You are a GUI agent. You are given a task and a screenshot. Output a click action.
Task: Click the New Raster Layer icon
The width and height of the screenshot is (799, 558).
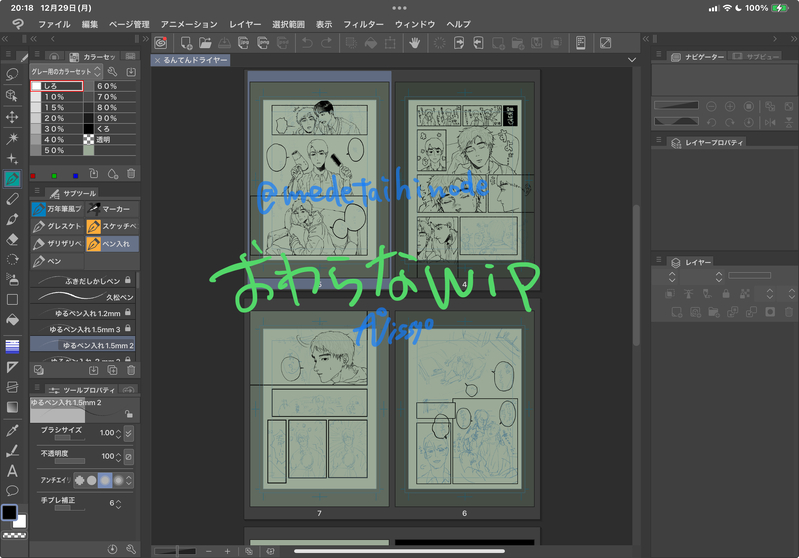point(677,312)
